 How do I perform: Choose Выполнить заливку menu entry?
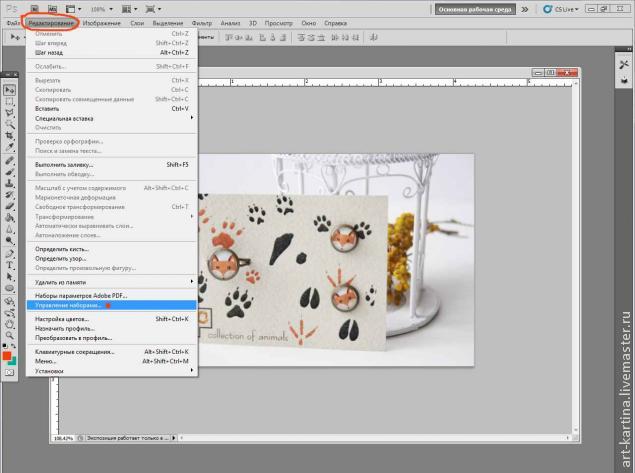(111, 164)
